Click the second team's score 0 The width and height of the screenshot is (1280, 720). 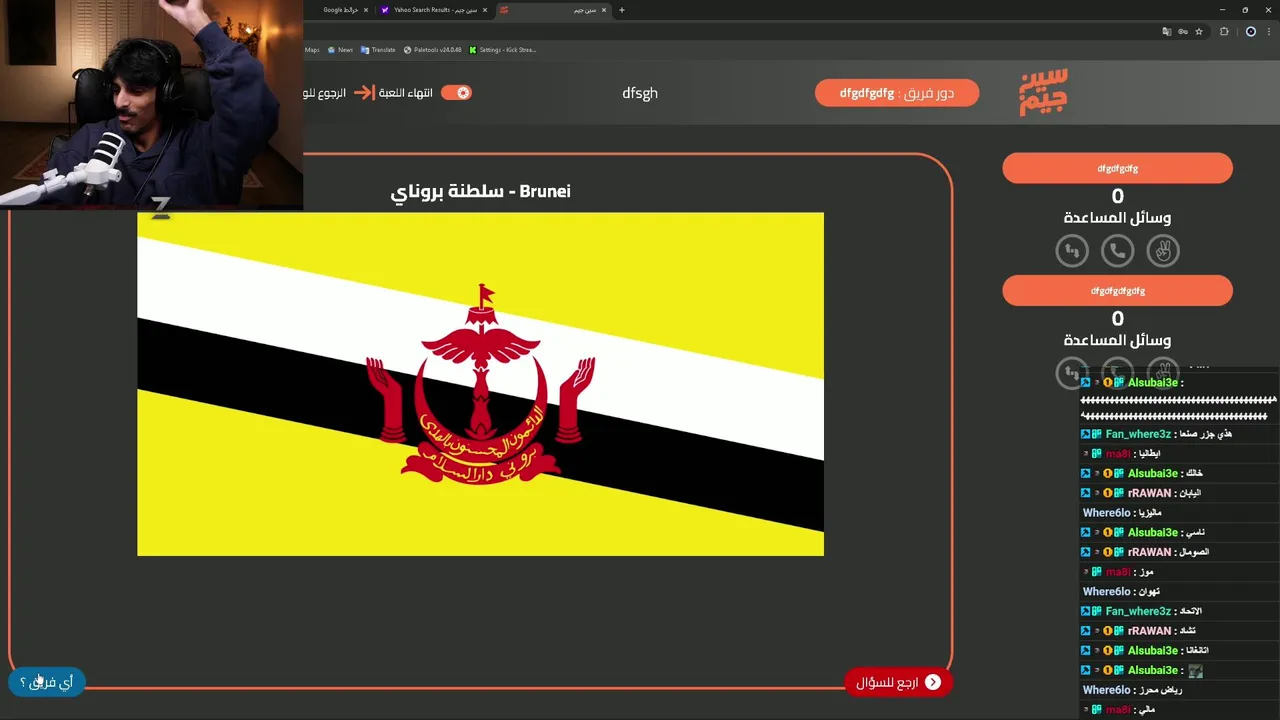(1117, 319)
